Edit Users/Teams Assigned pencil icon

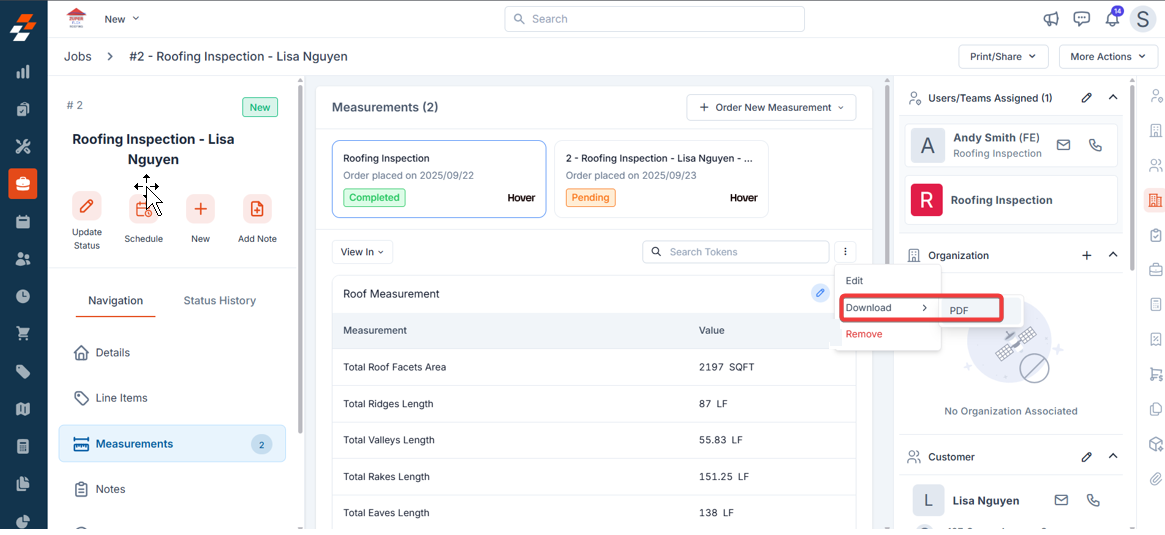coord(1086,97)
